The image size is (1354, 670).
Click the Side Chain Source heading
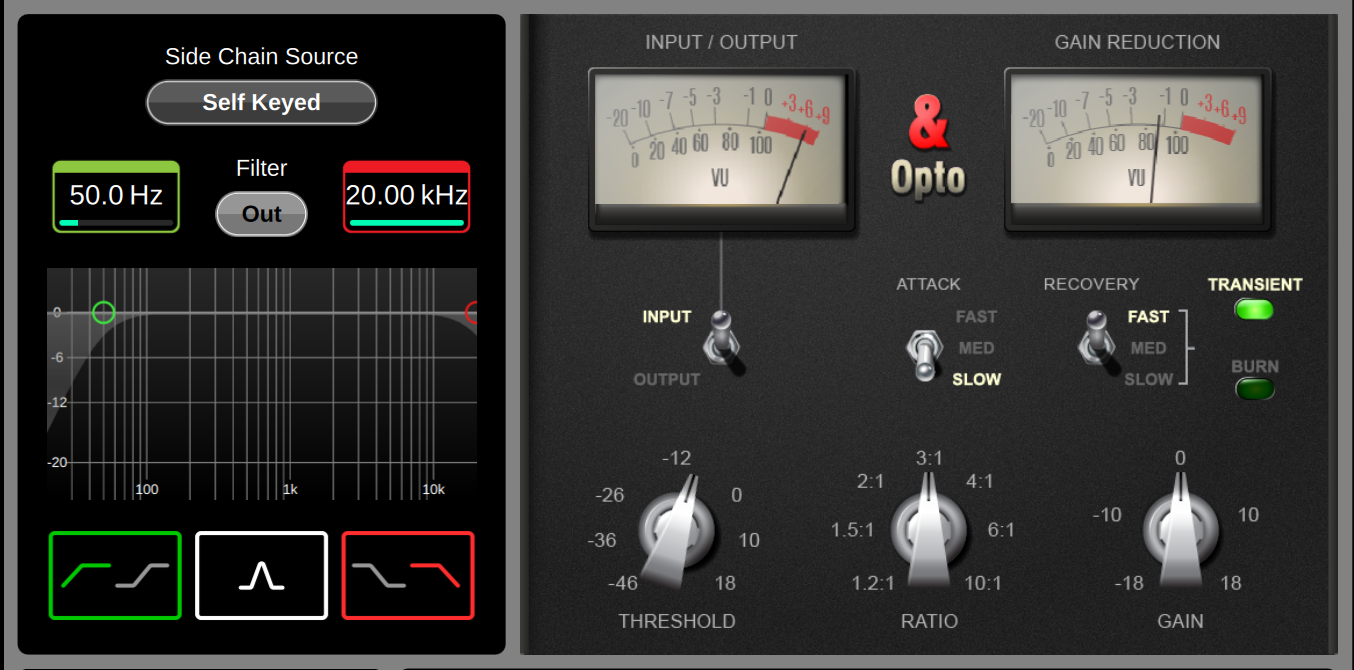(261, 57)
